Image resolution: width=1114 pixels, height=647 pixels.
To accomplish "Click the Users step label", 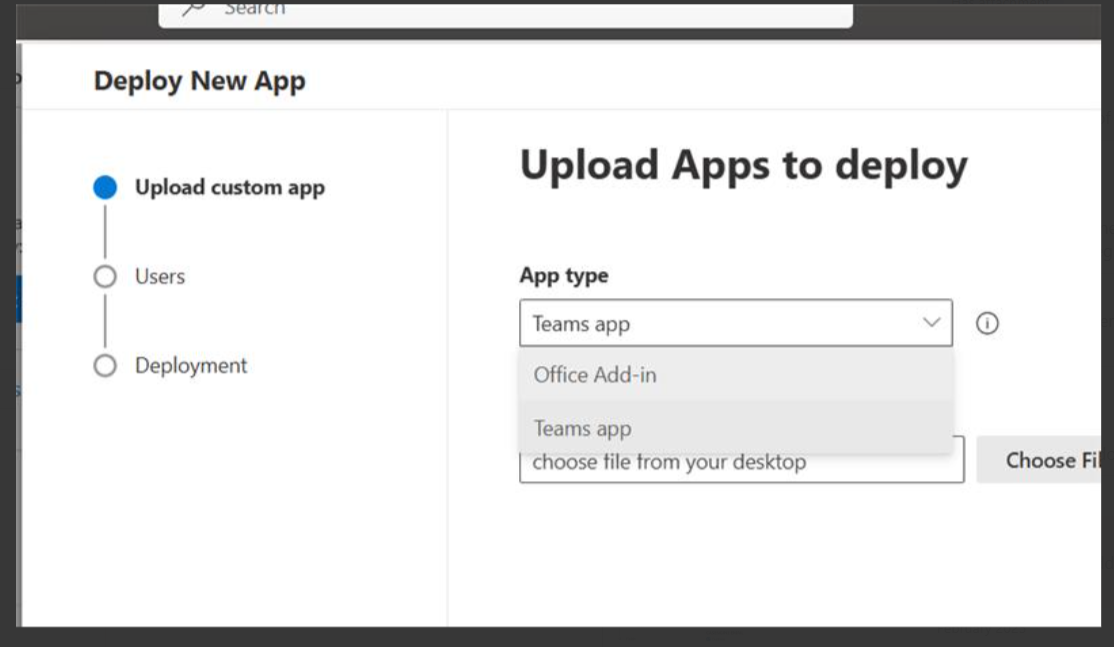I will pyautogui.click(x=160, y=276).
